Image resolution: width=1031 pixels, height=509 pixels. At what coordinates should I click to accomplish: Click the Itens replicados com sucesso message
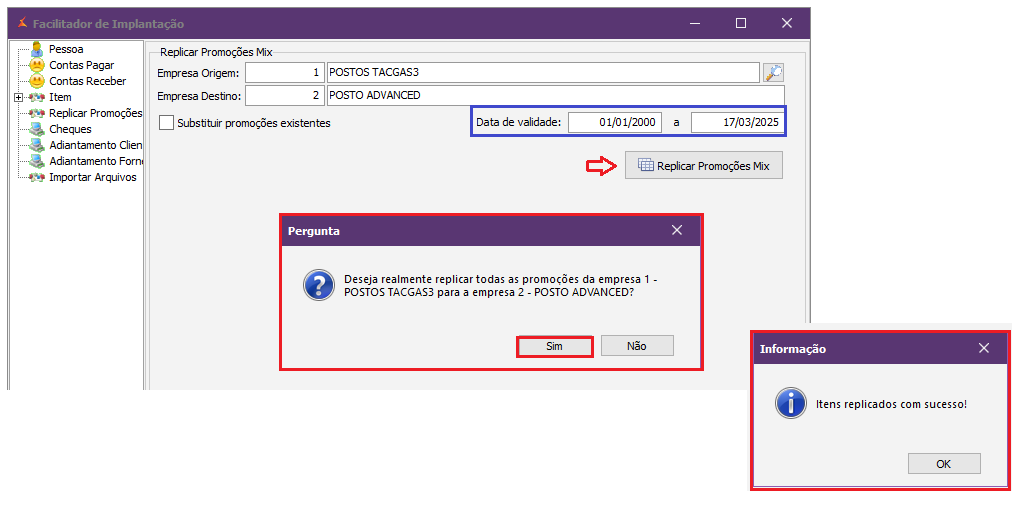[x=892, y=403]
